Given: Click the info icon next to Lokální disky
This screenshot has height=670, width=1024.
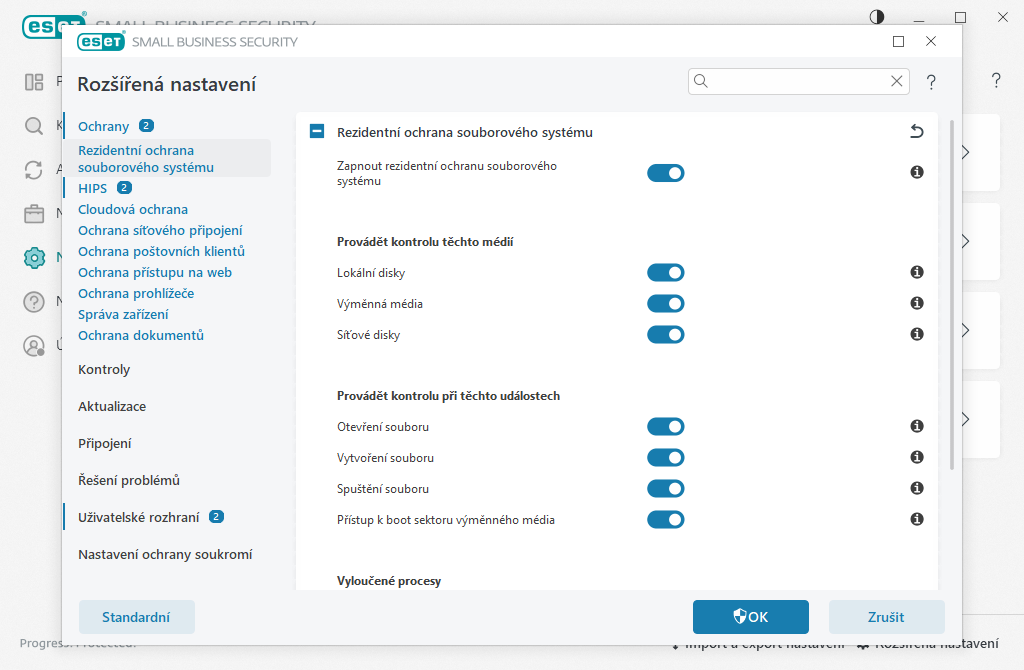Looking at the screenshot, I should 916,273.
